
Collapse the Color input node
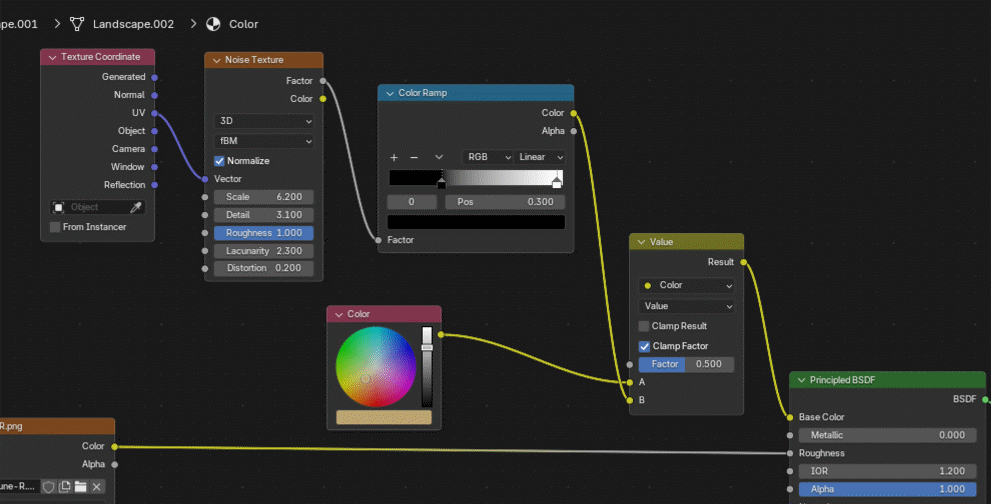click(x=339, y=314)
